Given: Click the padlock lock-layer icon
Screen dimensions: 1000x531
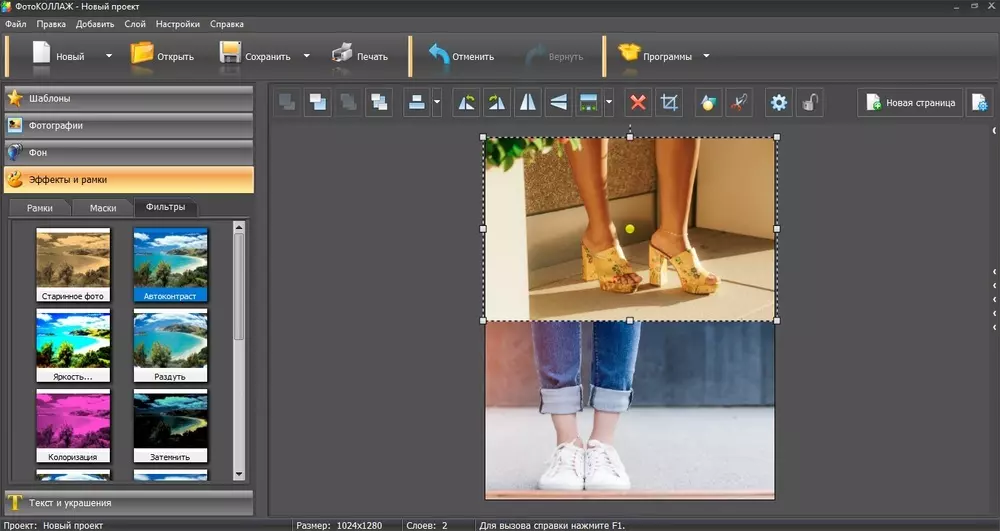Looking at the screenshot, I should tap(811, 102).
